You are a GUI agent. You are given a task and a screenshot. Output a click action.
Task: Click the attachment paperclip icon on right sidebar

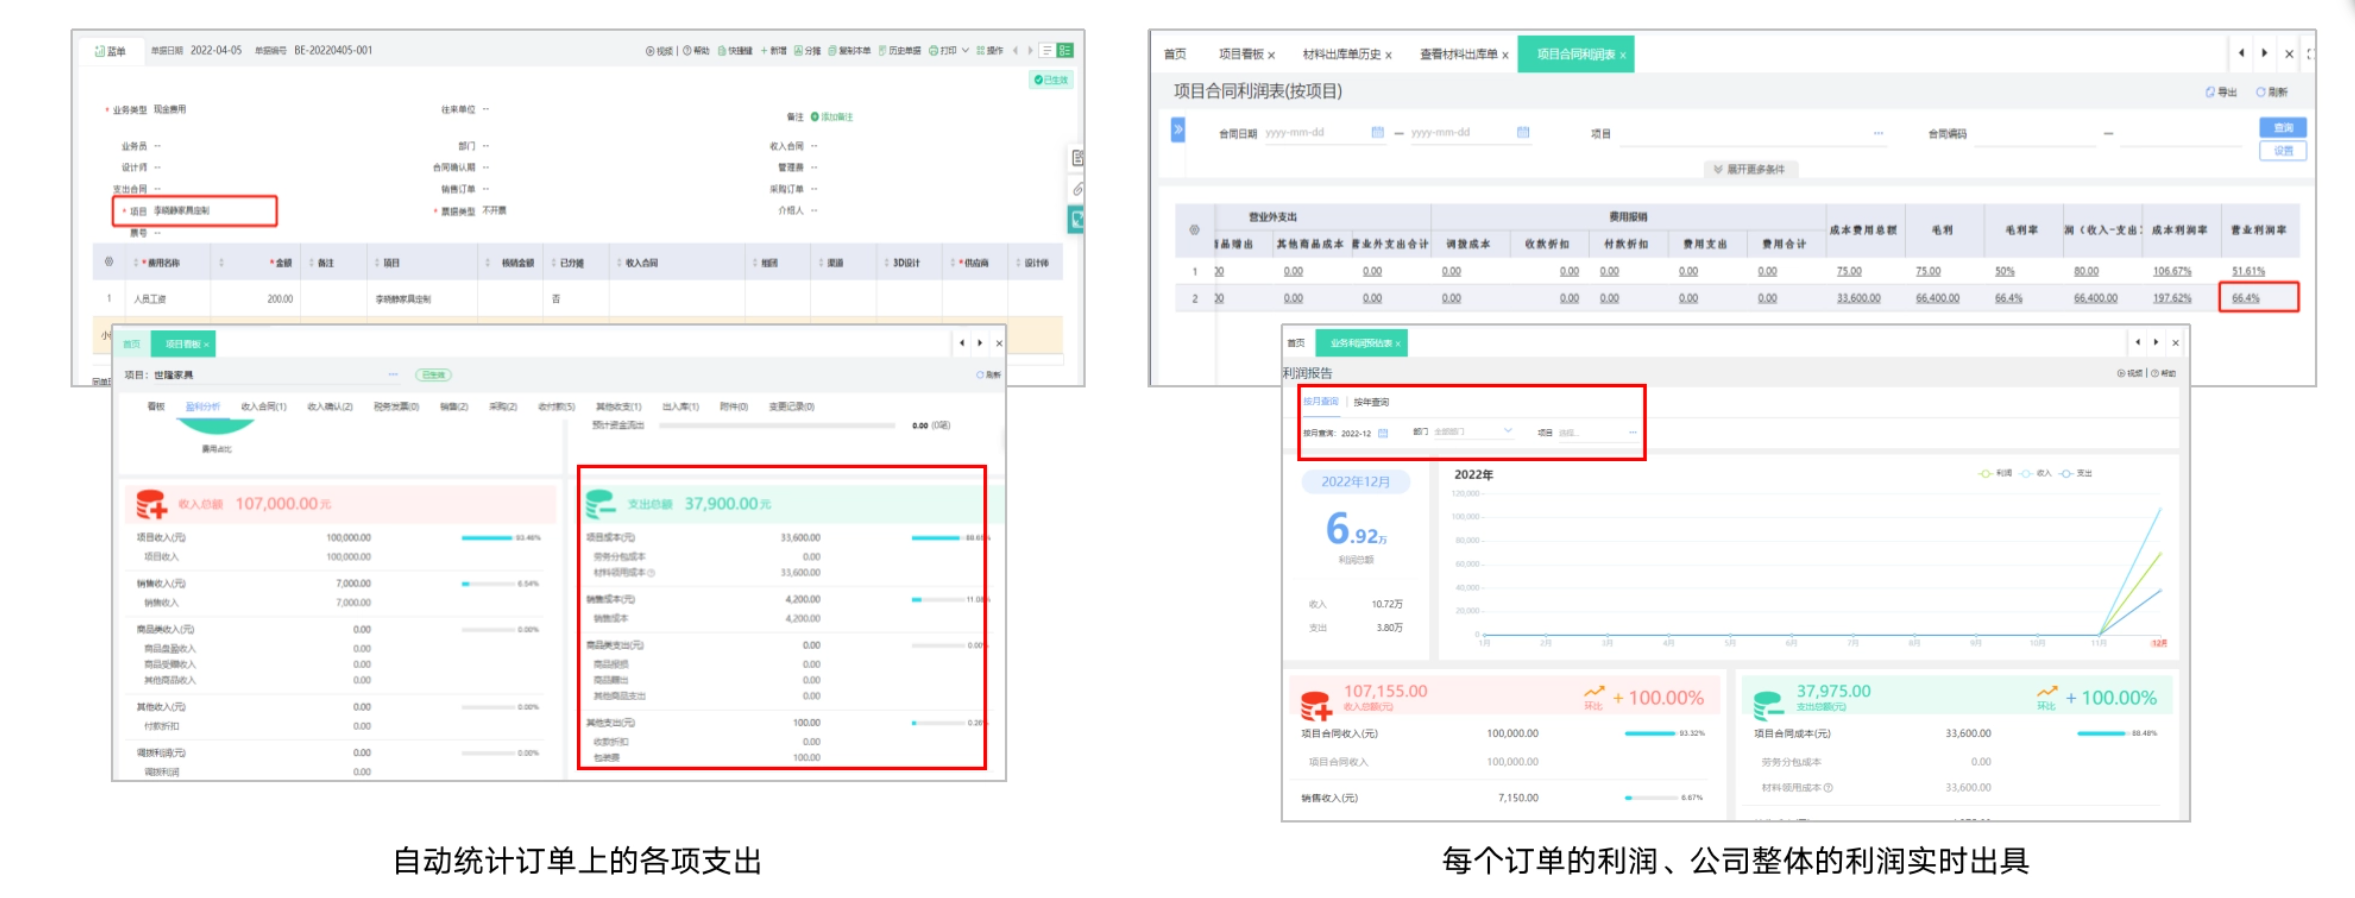tap(1077, 189)
